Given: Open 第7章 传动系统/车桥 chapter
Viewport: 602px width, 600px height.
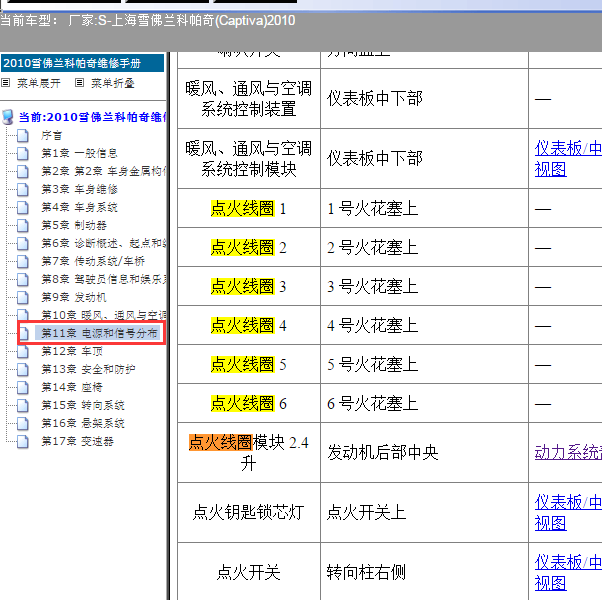Looking at the screenshot, I should coord(93,261).
